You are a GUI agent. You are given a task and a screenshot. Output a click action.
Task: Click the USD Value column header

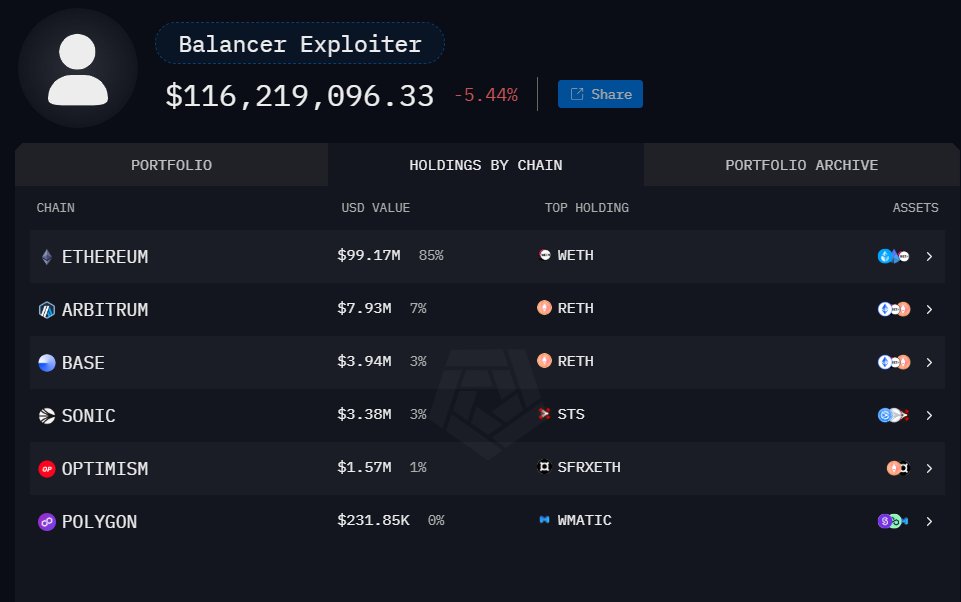375,208
